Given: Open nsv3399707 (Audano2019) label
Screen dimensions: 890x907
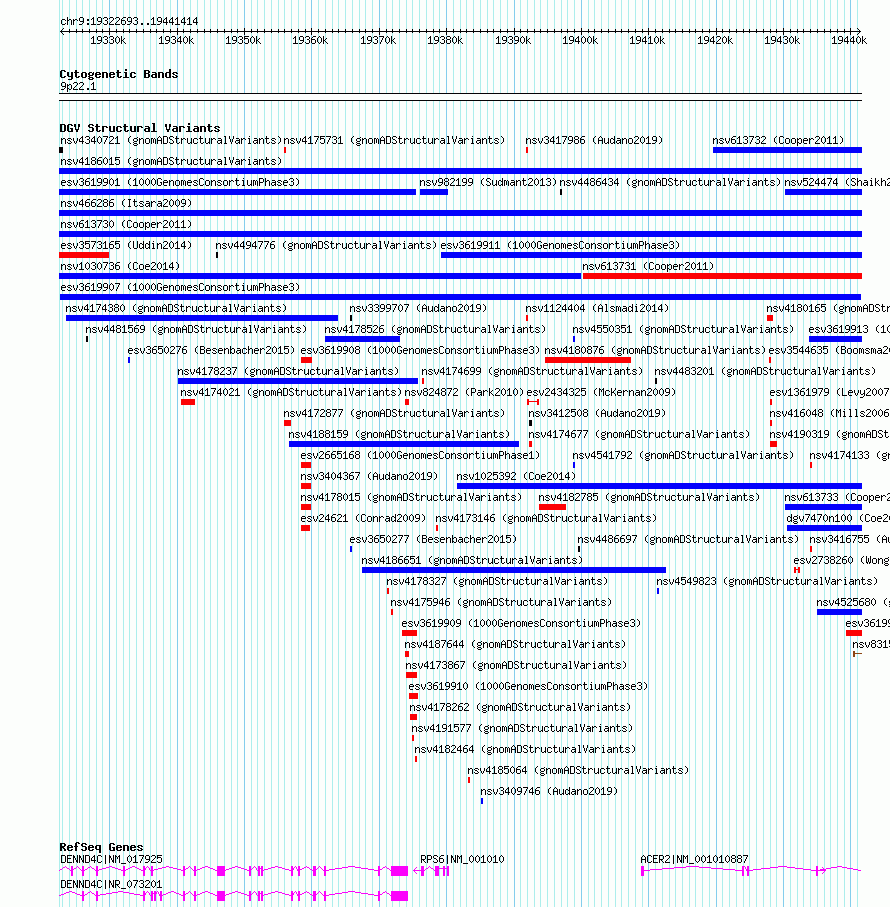Looking at the screenshot, I should 418,308.
